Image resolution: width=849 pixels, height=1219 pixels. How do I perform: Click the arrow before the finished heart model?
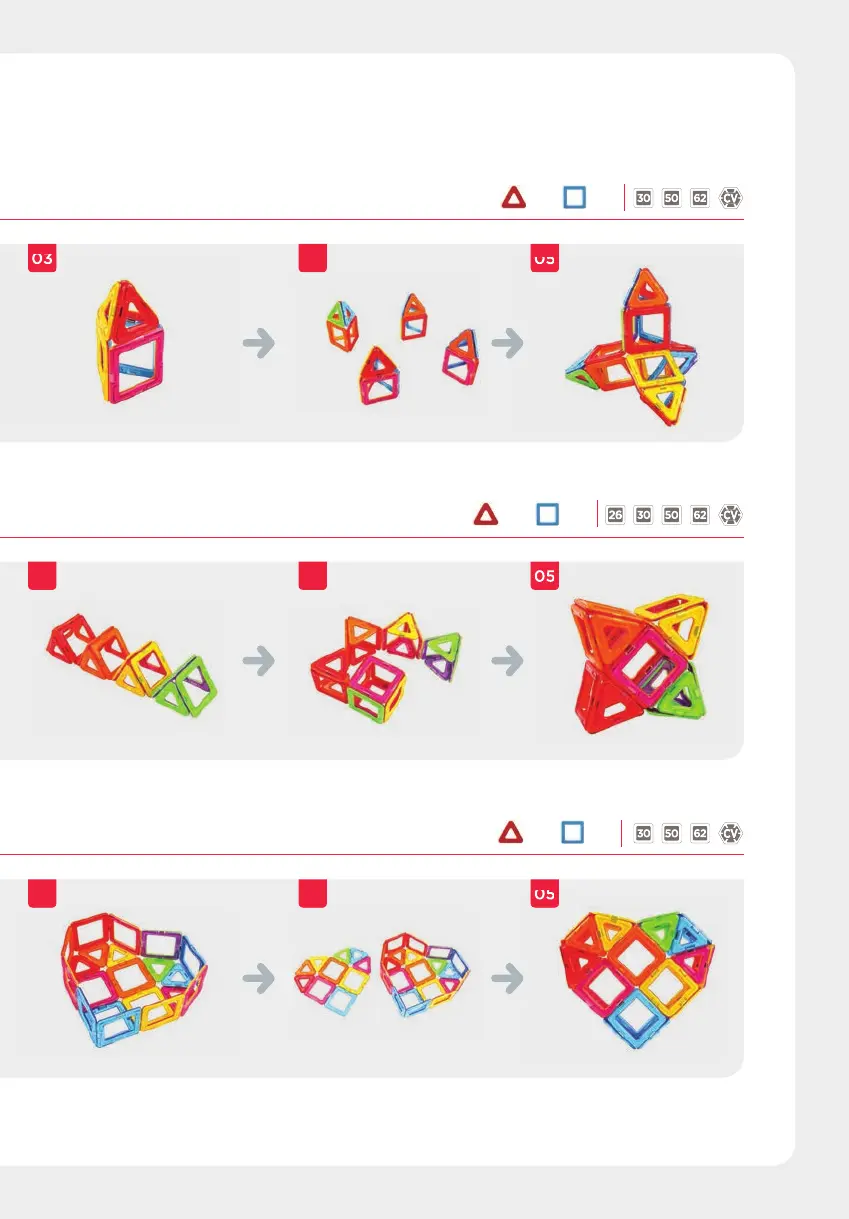509,979
